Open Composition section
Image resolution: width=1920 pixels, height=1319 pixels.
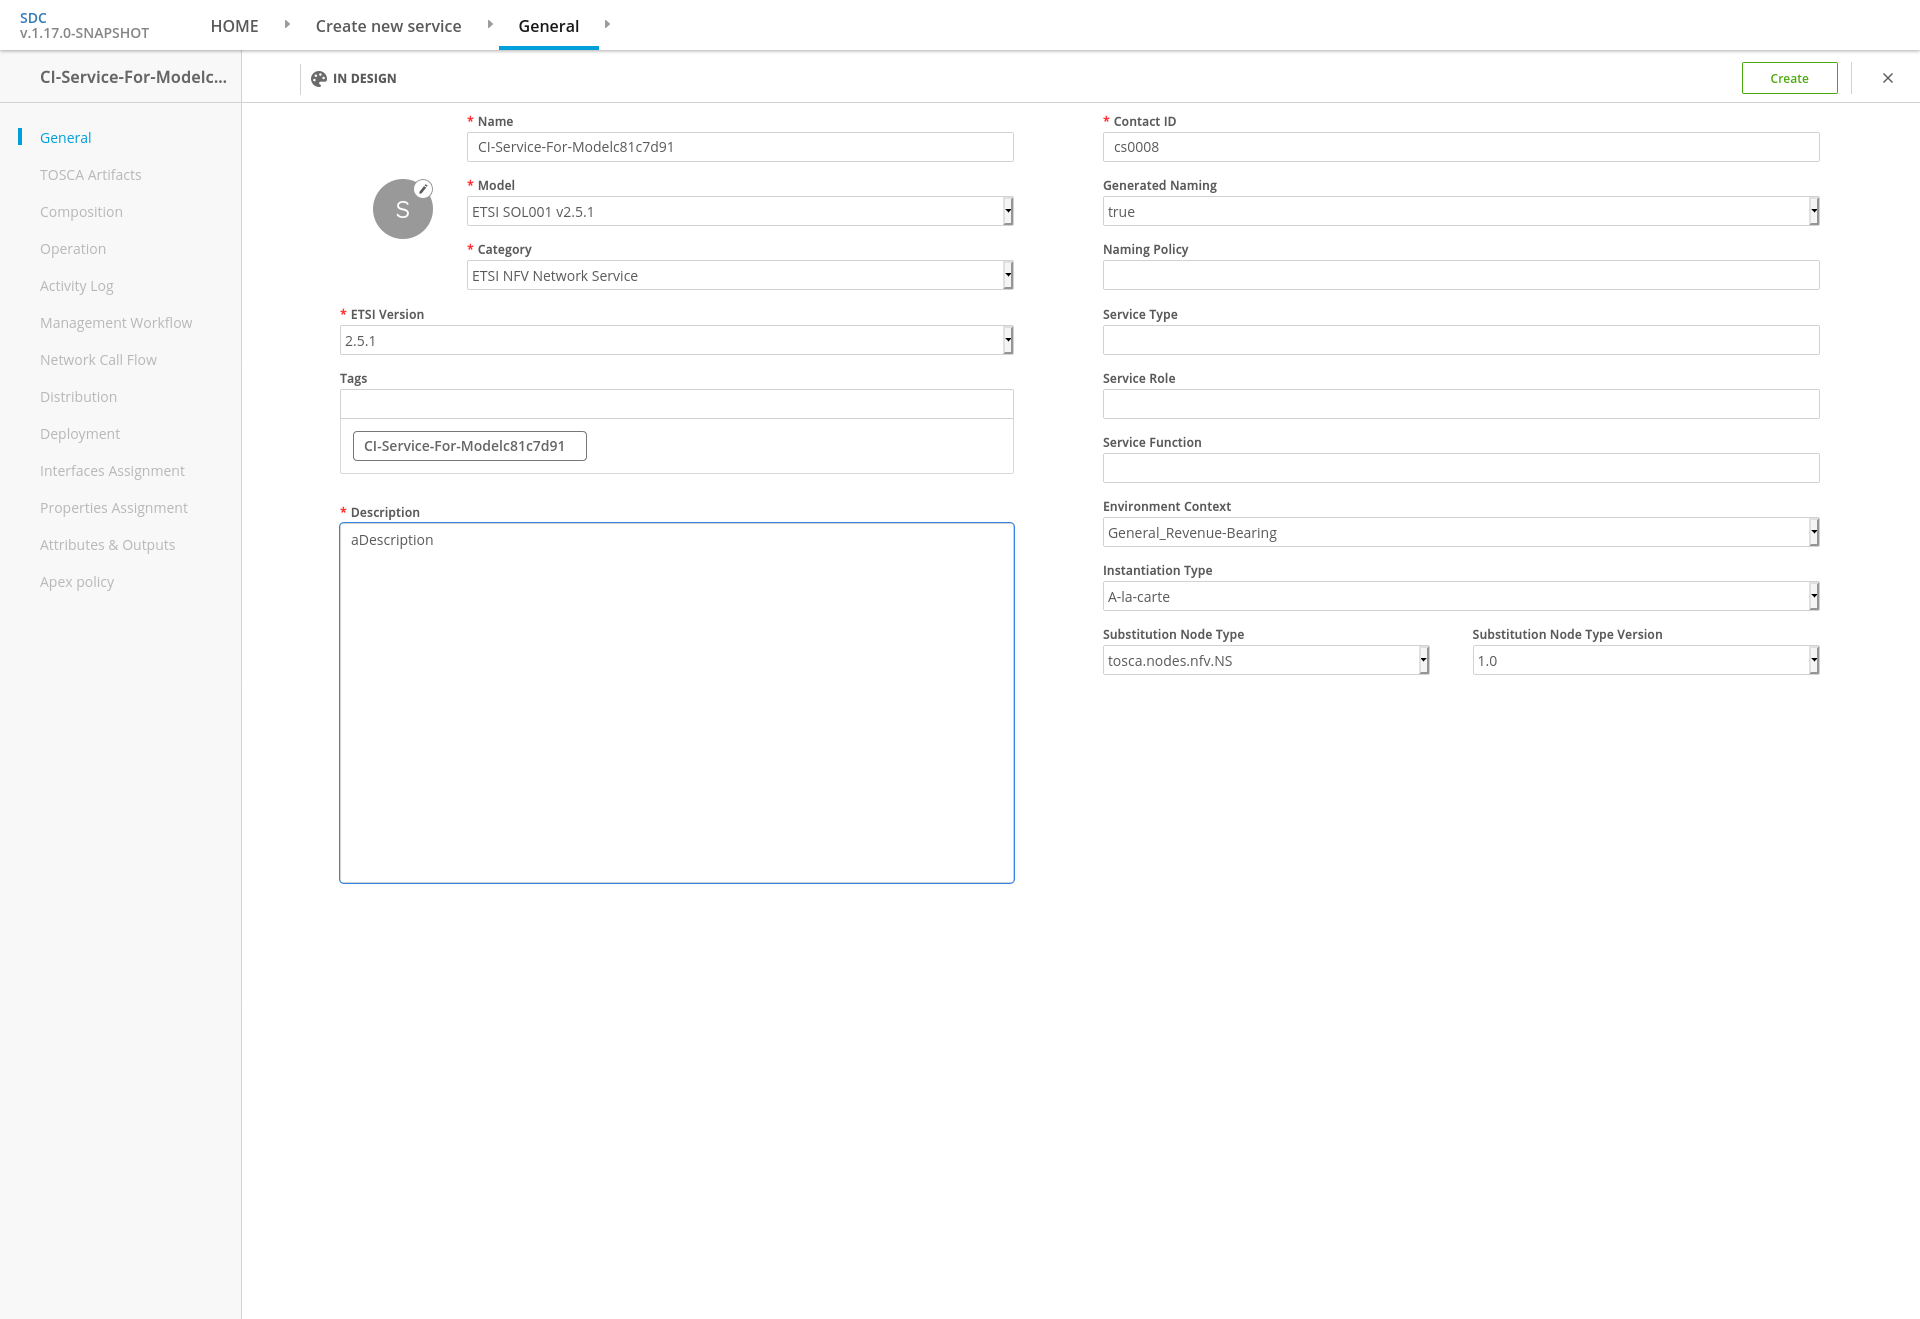click(x=81, y=212)
